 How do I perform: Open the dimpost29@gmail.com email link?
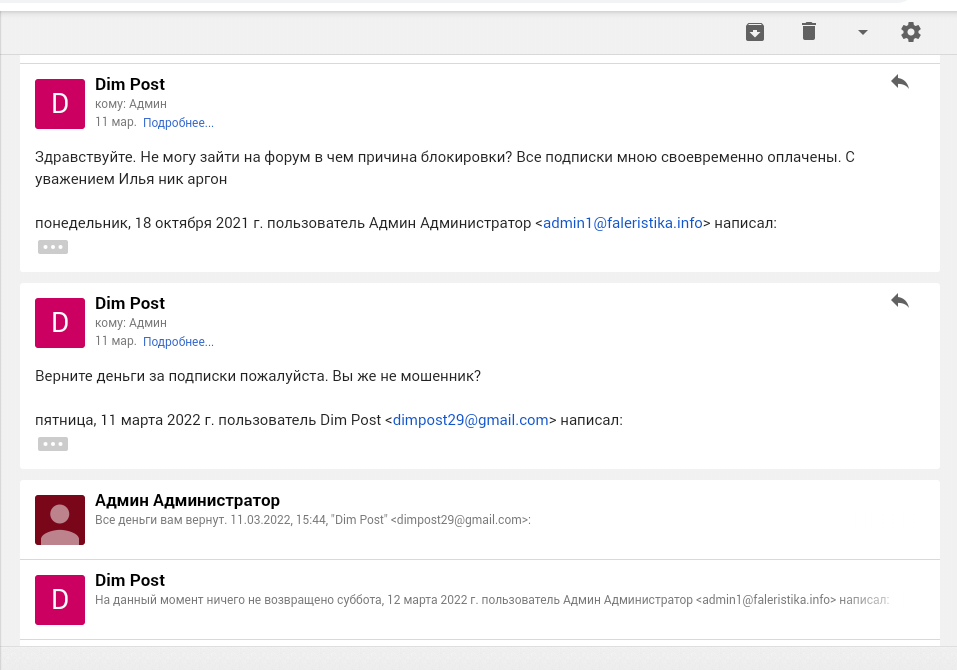click(x=471, y=420)
